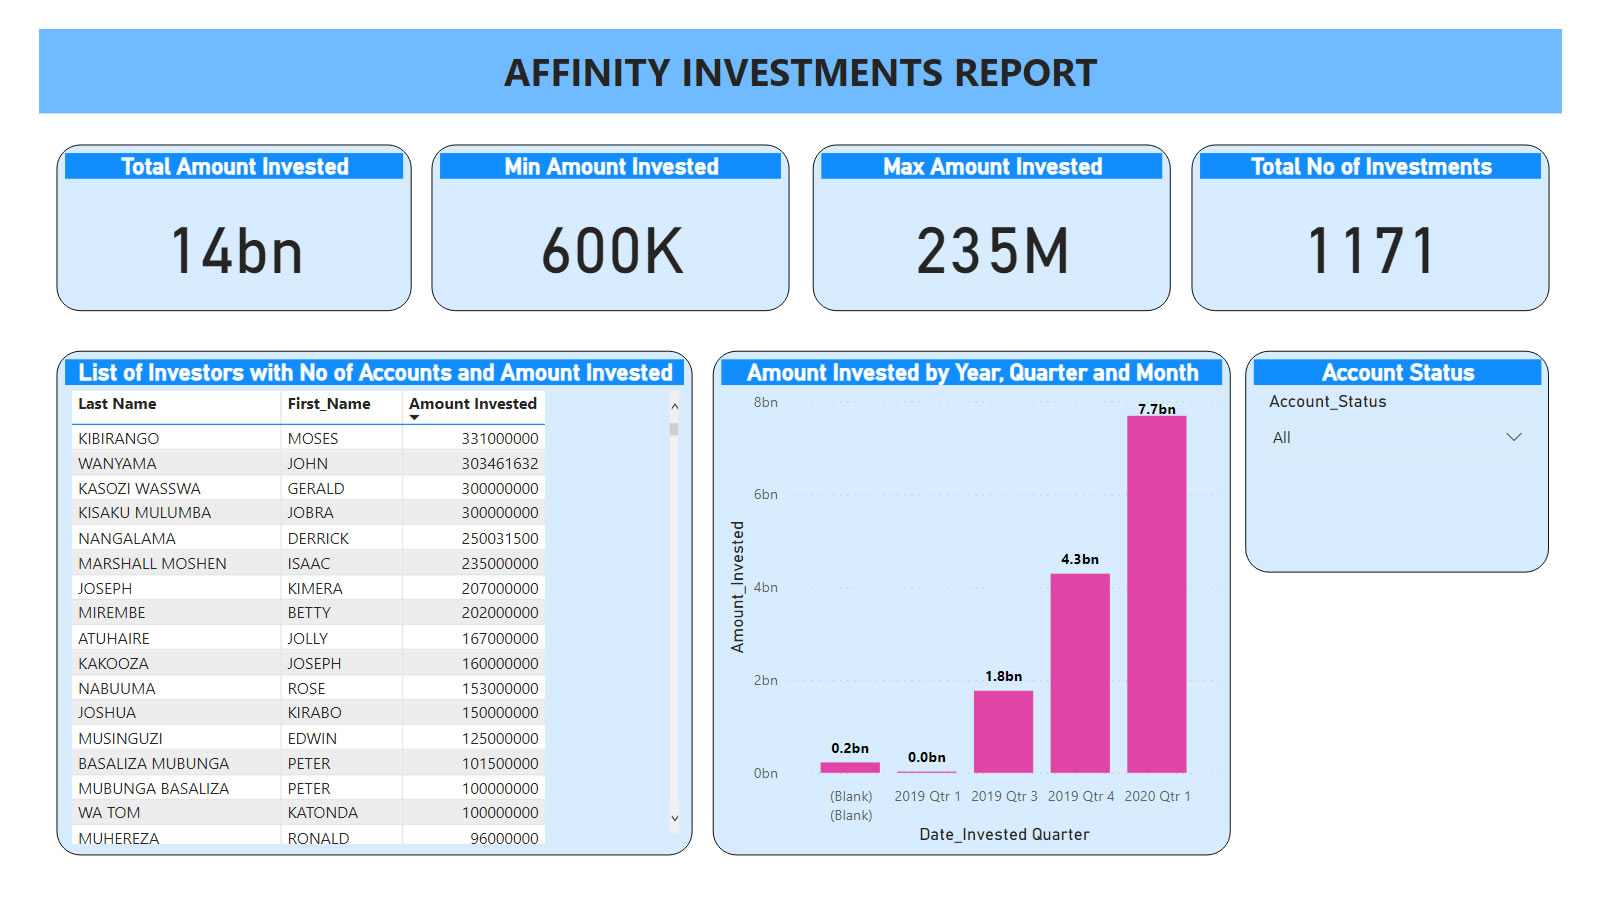Click the scroll-down arrow in the investors table
The image size is (1600, 900).
coord(674,818)
